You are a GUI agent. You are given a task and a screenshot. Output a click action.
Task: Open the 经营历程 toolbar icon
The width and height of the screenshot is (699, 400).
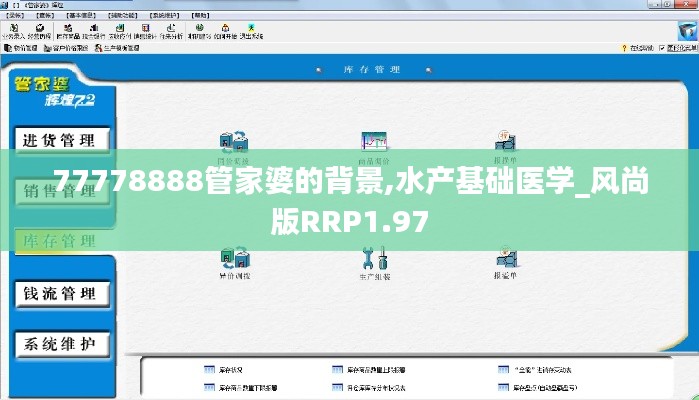[39, 31]
